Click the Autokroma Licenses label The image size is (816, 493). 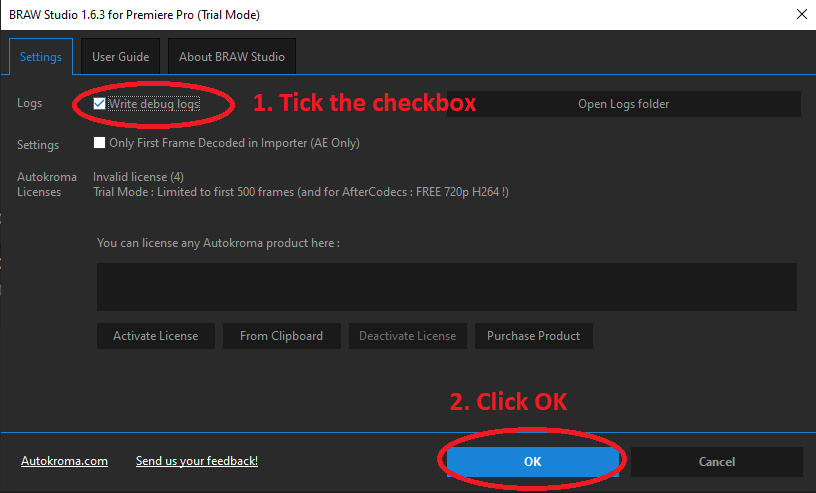click(x=47, y=184)
